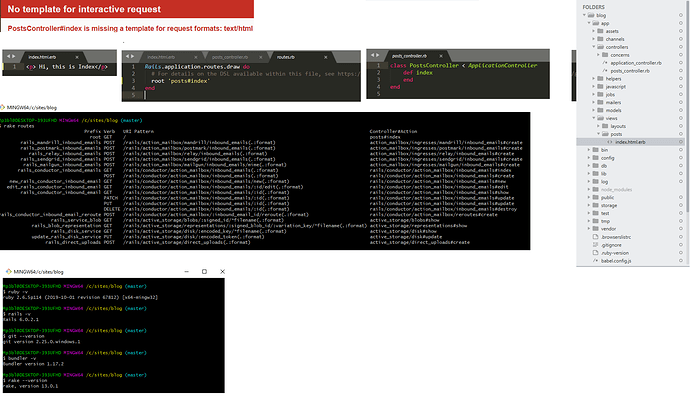Click the javascript folder icon in the sidebar

[x=600, y=86]
